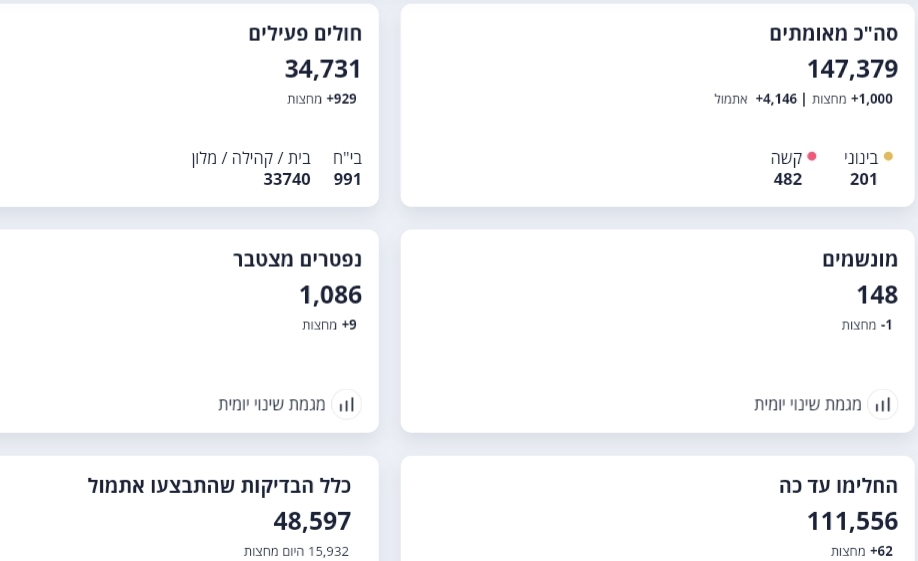Viewport: 918px width, 561px height.
Task: Click the קשה severe count 482
Action: [788, 179]
